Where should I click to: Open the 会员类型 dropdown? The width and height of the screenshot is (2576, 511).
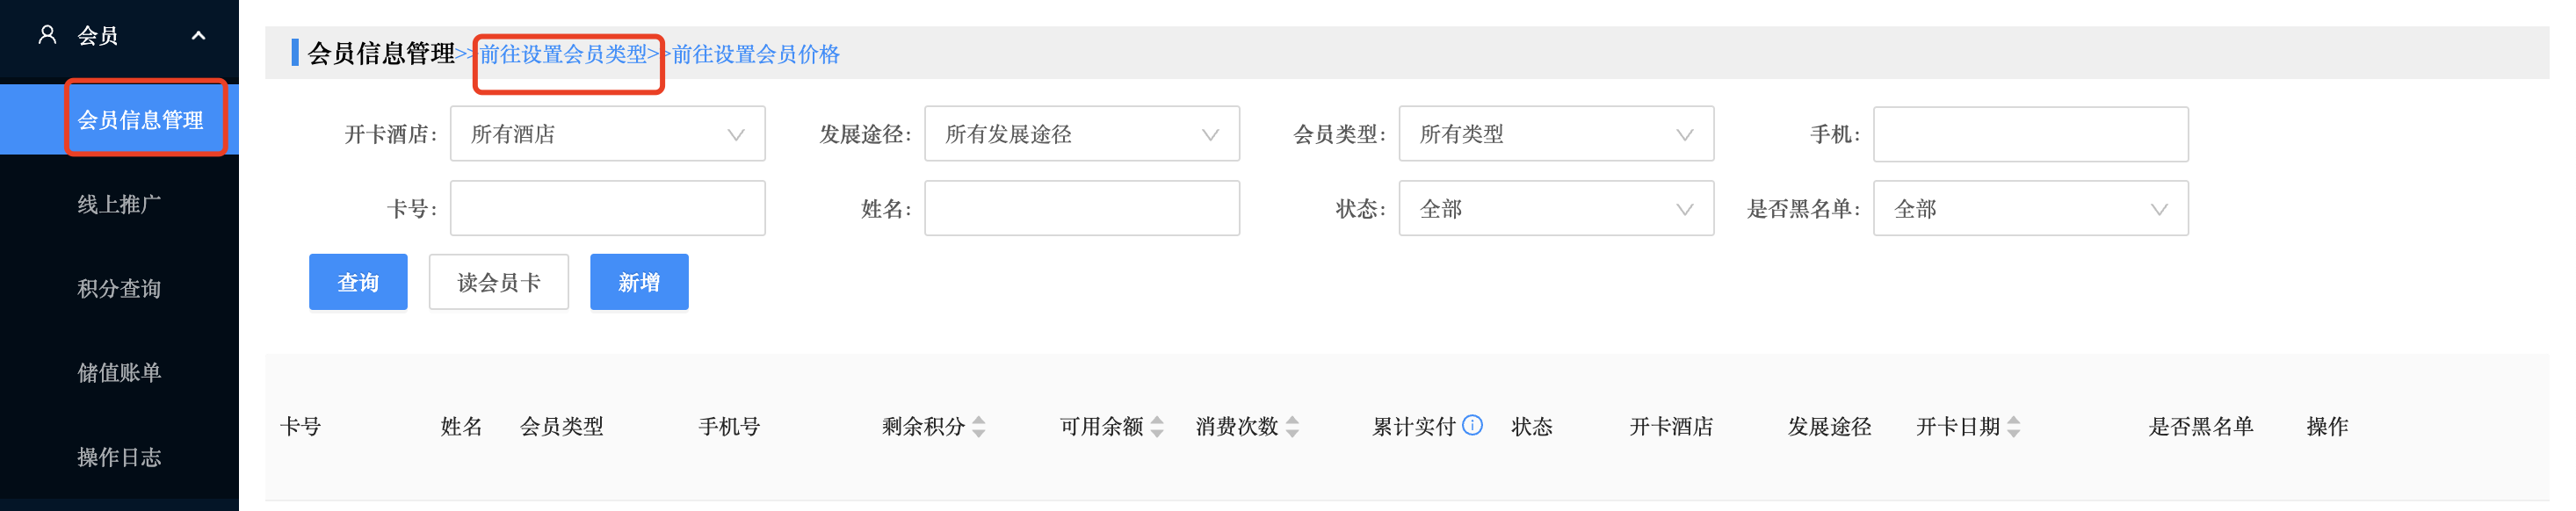pyautogui.click(x=1556, y=134)
